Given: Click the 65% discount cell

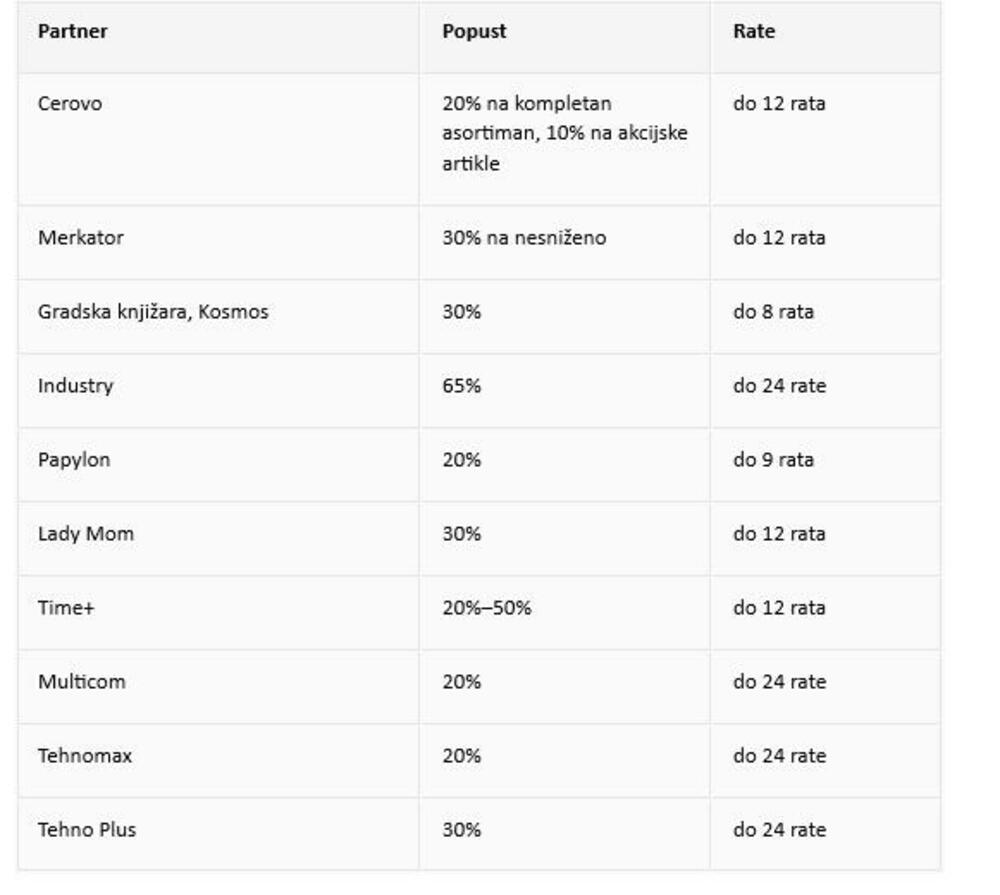Looking at the screenshot, I should click(461, 386).
